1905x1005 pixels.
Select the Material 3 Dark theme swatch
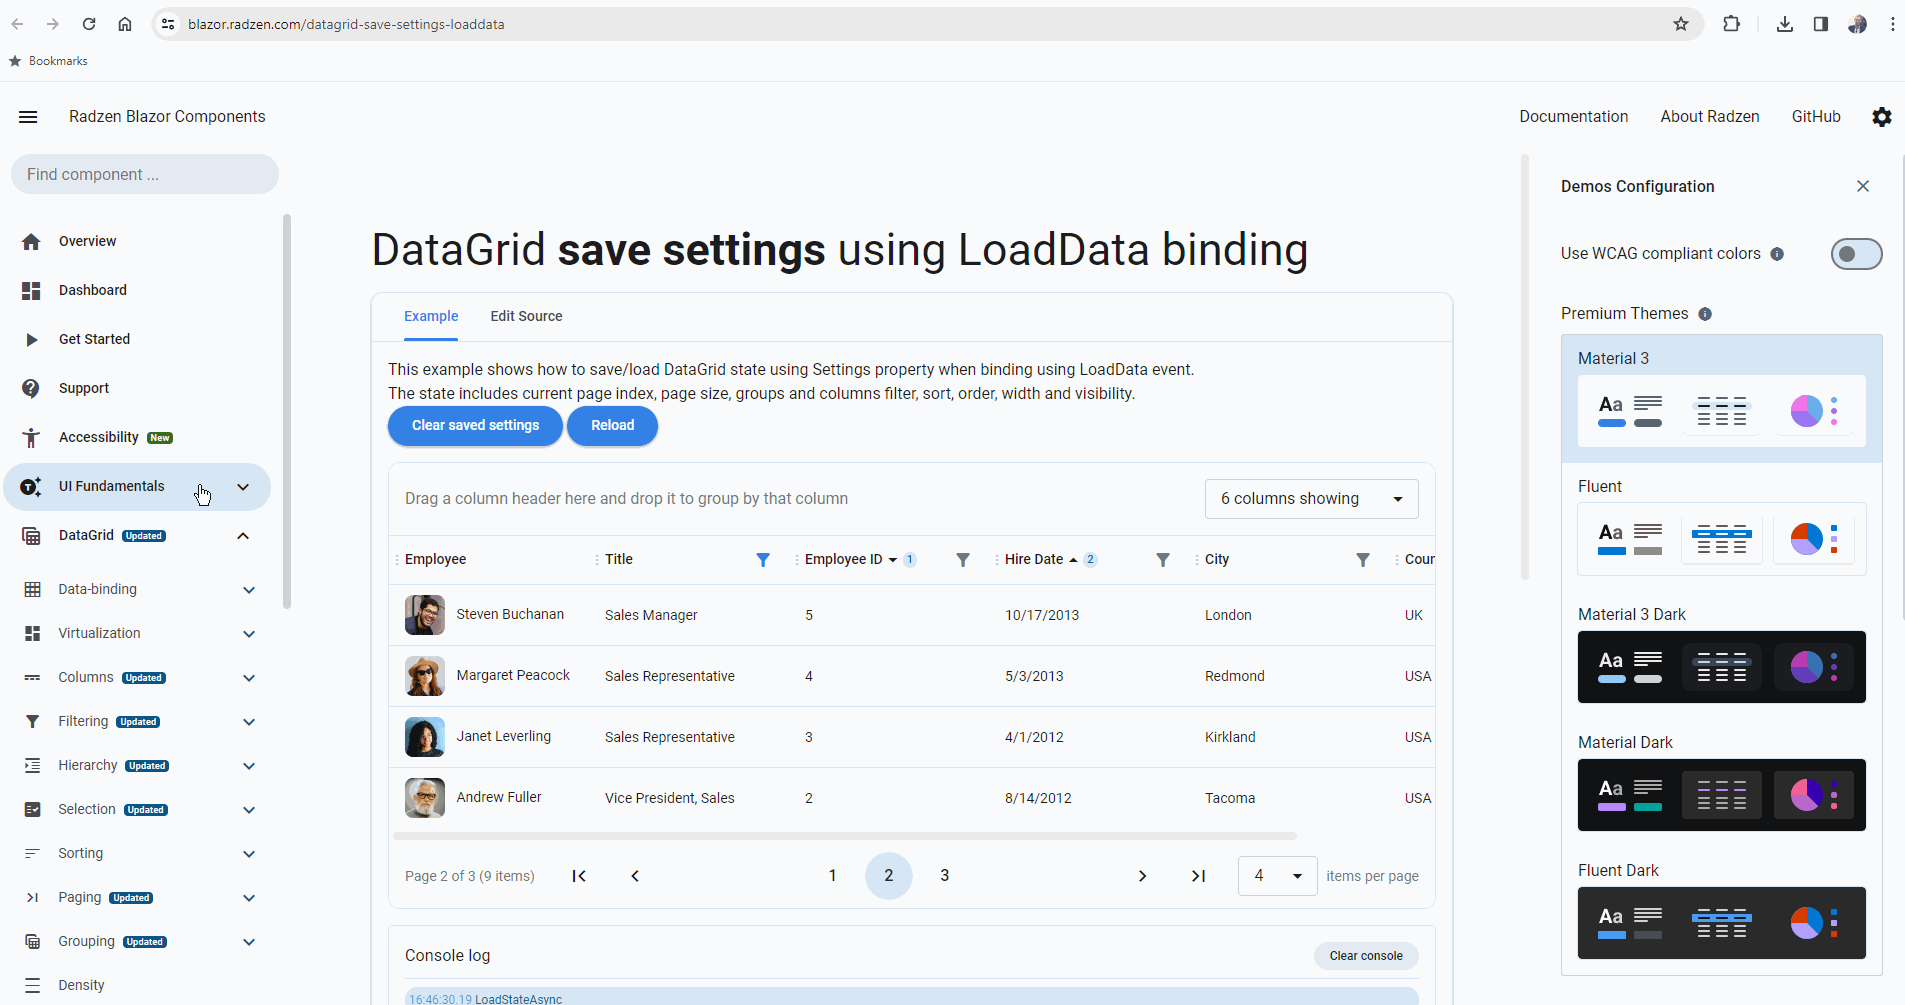(x=1721, y=667)
